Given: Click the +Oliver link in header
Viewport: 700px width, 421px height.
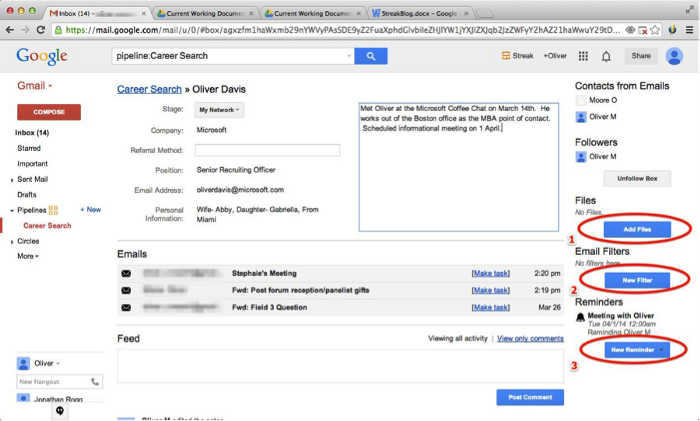Looking at the screenshot, I should pyautogui.click(x=555, y=56).
